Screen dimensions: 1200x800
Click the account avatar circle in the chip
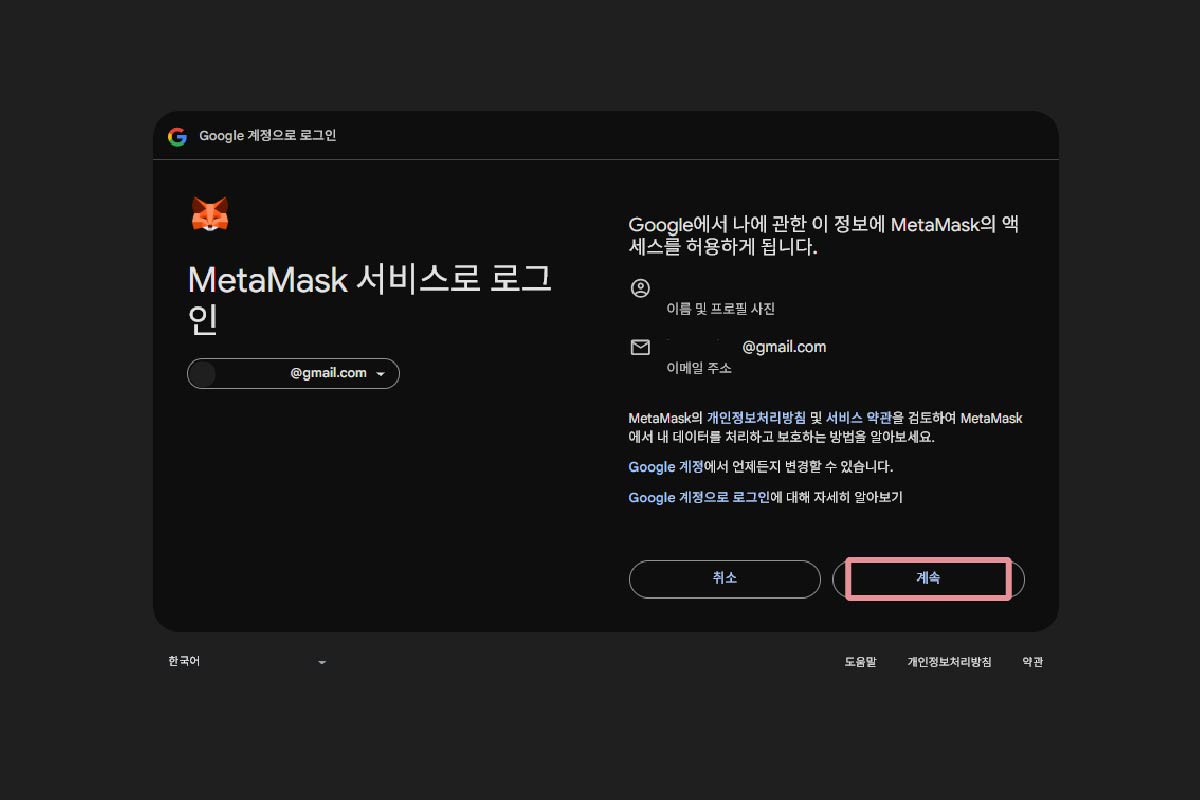click(203, 373)
